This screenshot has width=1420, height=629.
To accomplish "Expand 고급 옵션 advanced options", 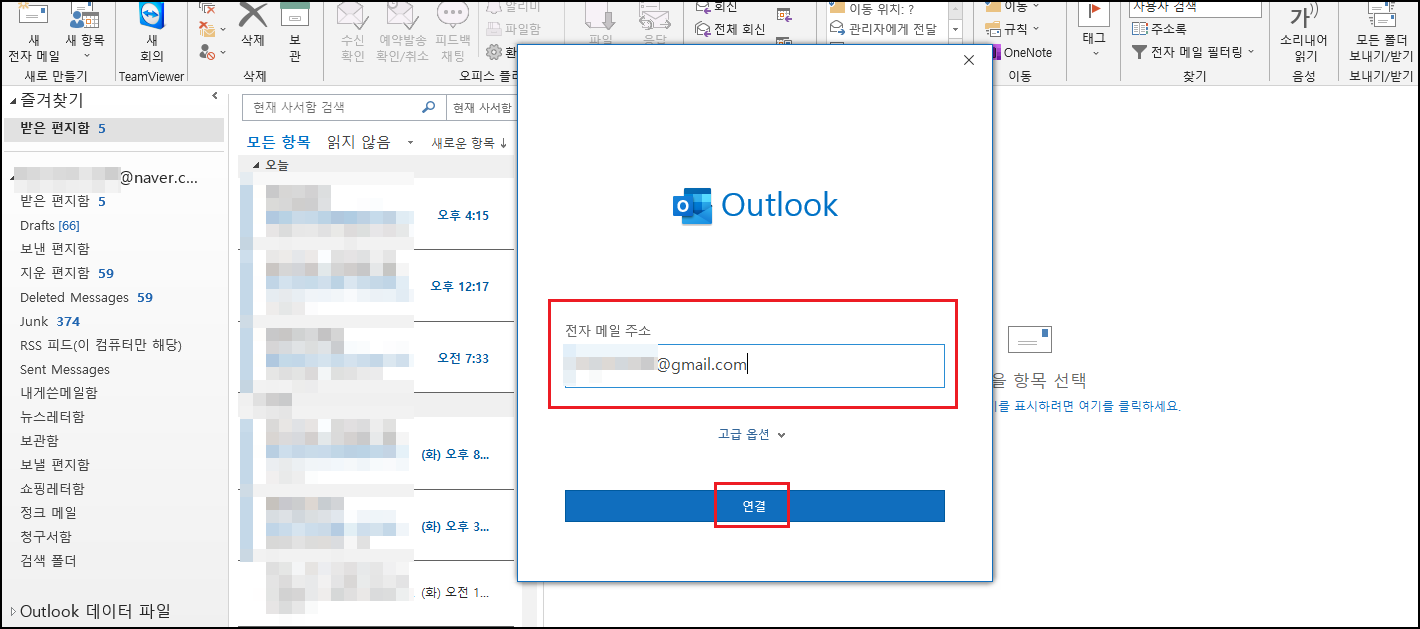I will [x=752, y=435].
